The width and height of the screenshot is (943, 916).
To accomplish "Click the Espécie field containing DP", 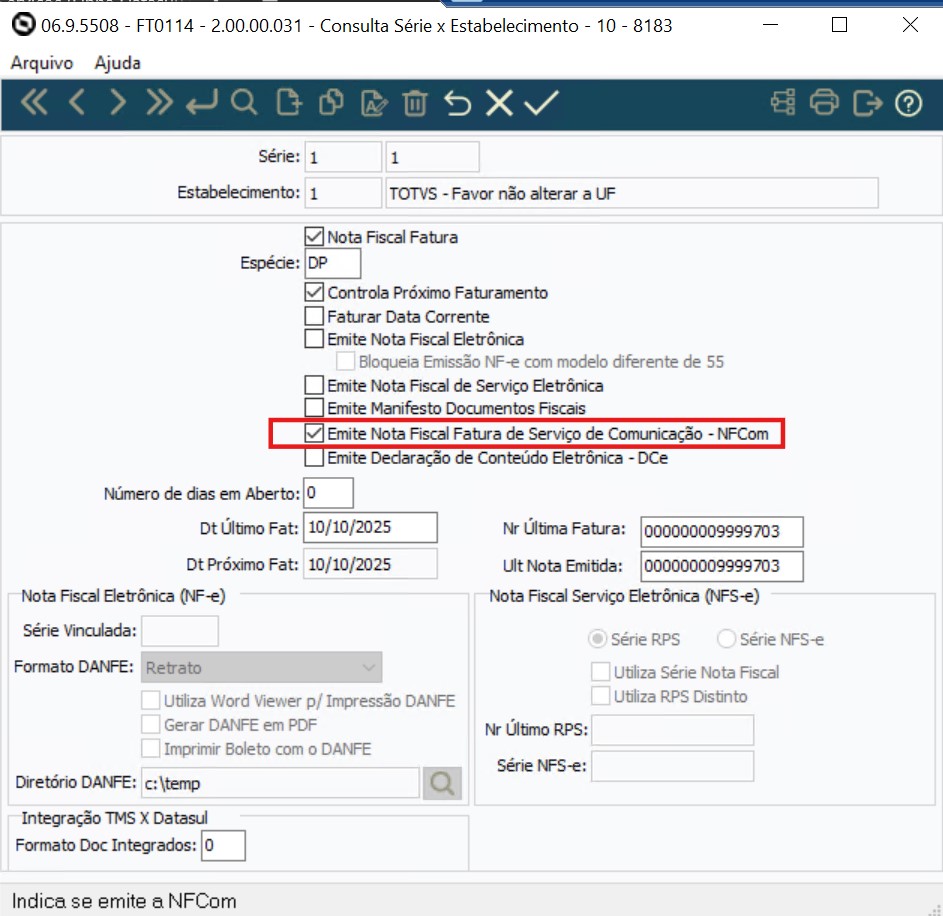I will [333, 263].
